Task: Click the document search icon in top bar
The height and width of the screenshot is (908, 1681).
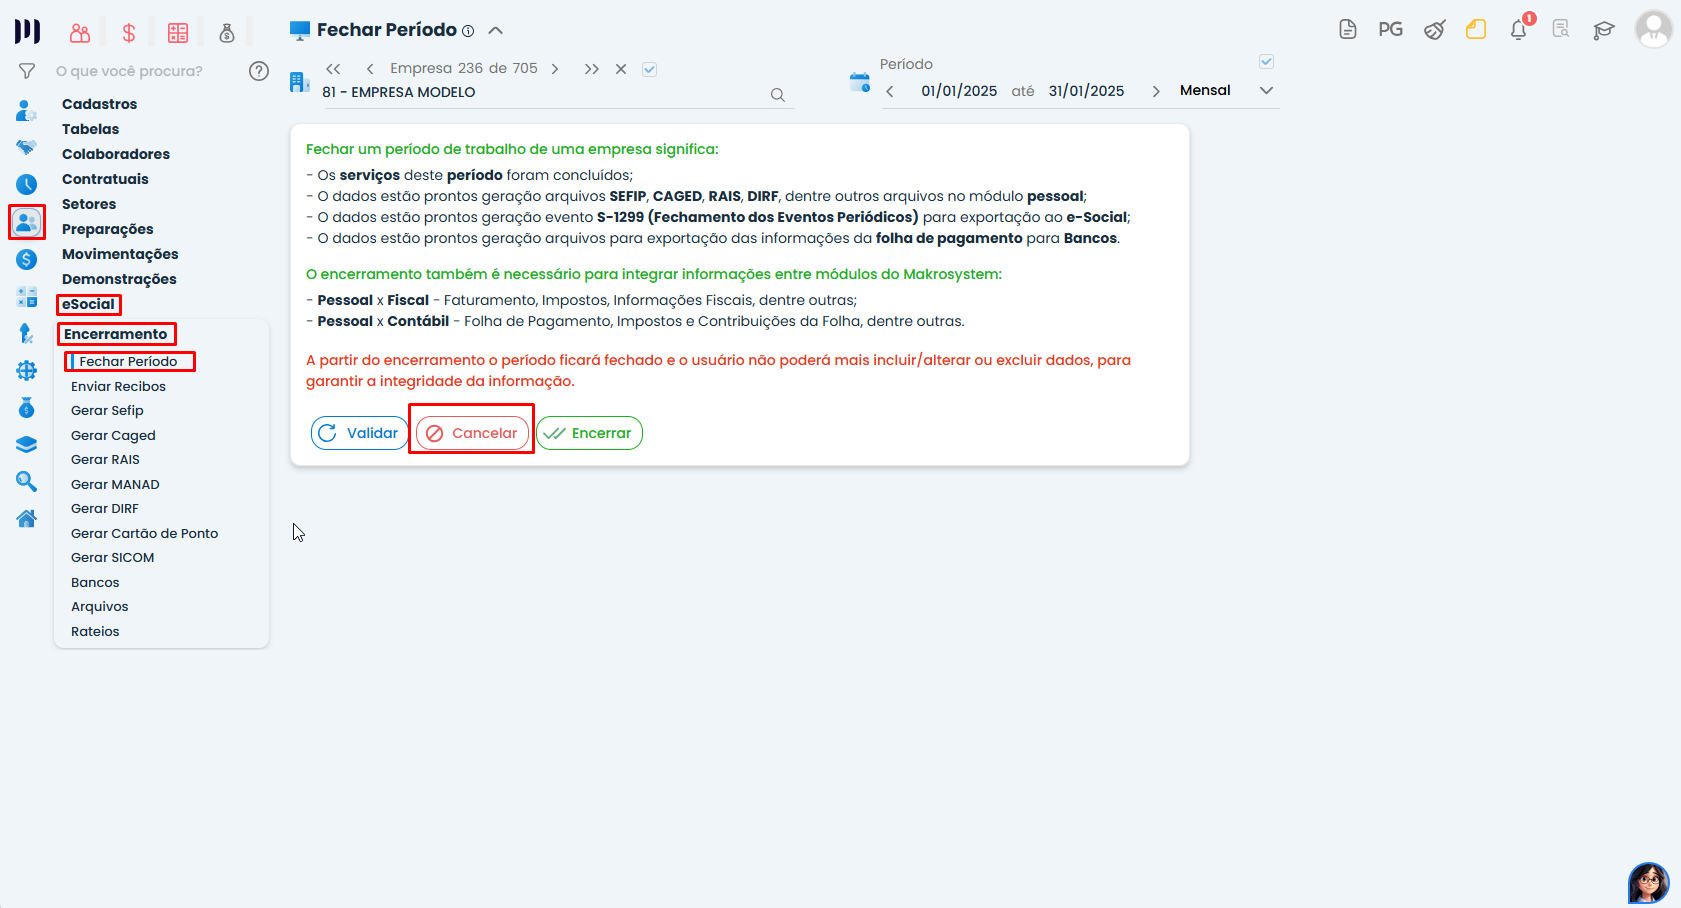Action: pyautogui.click(x=1561, y=30)
